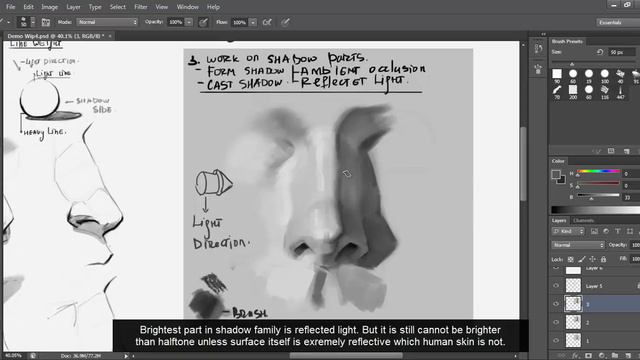
Task: Open the layer filter Kind dropdown
Action: pos(568,231)
